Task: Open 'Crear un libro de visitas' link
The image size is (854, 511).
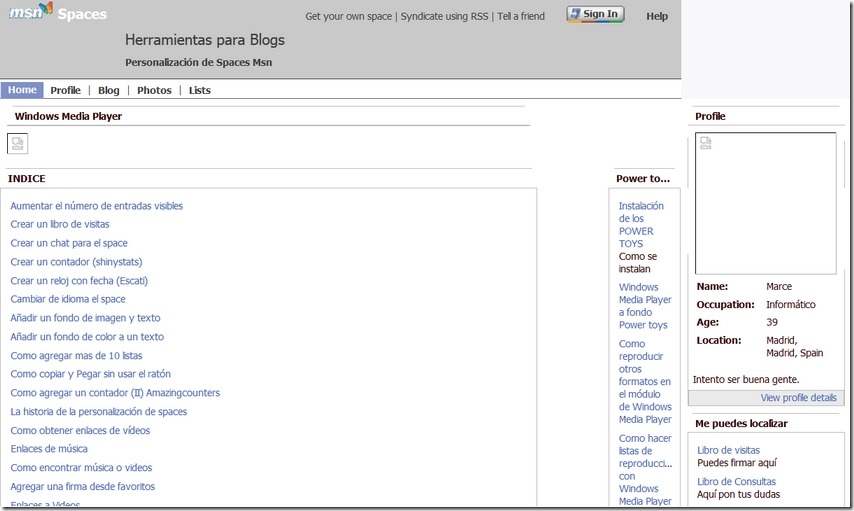Action: click(x=60, y=224)
